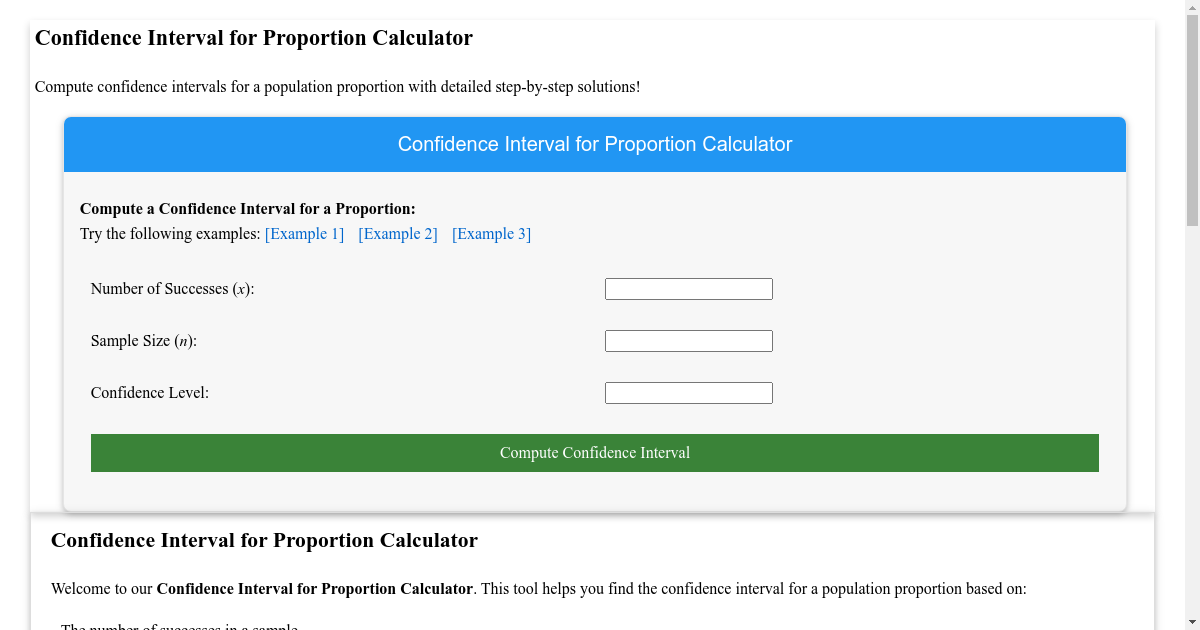Click the Confidence Level input field
The height and width of the screenshot is (630, 1200).
[688, 392]
